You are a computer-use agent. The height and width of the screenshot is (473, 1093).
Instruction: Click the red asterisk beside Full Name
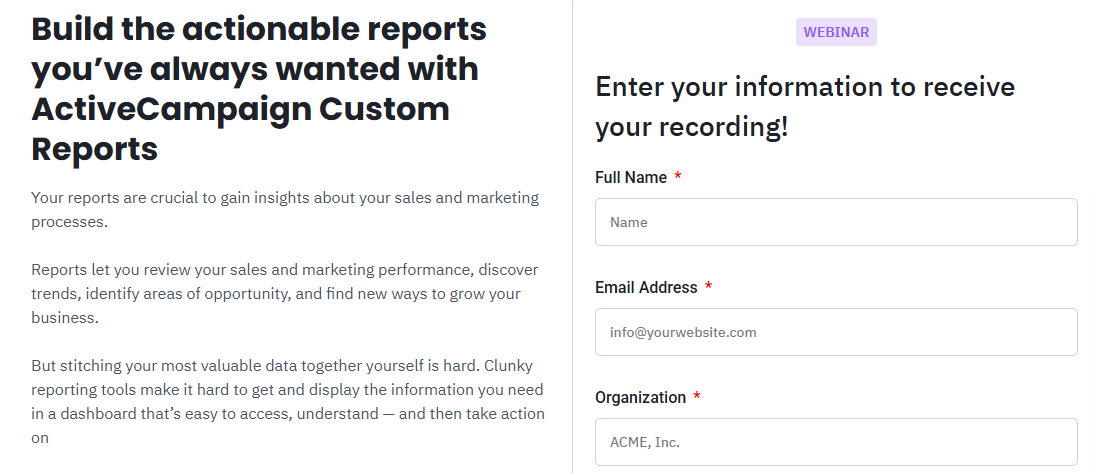(678, 178)
